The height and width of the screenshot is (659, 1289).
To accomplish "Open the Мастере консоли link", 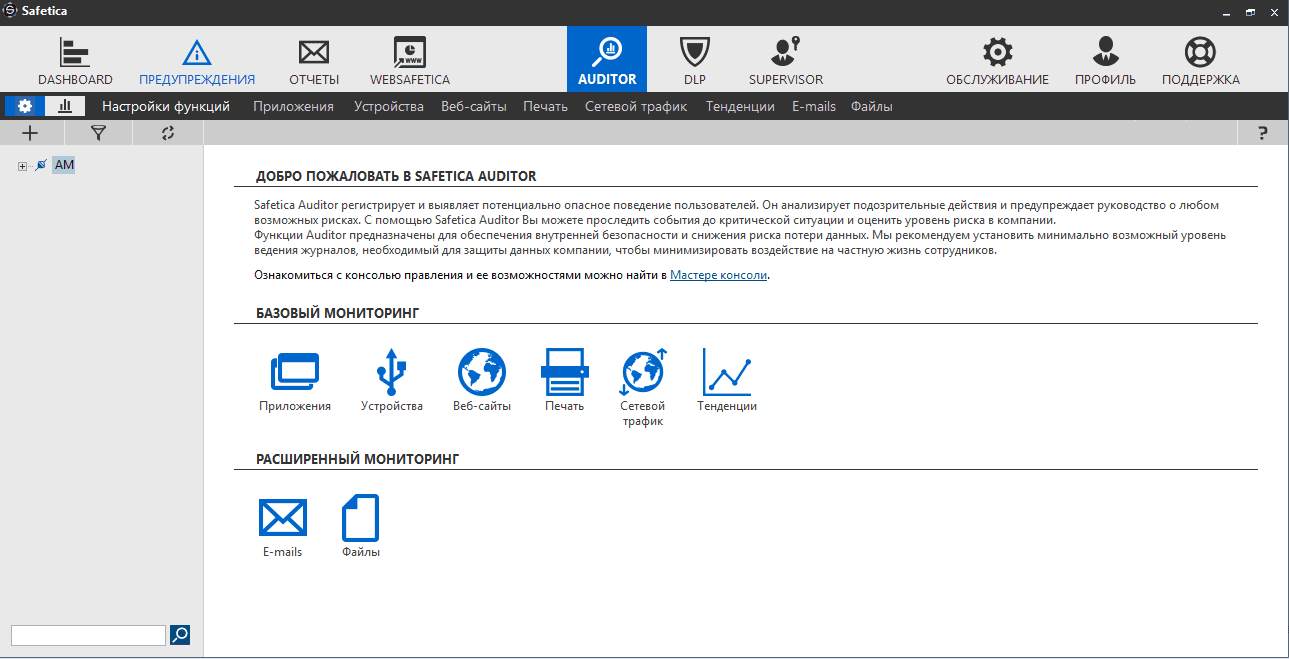I will [719, 274].
